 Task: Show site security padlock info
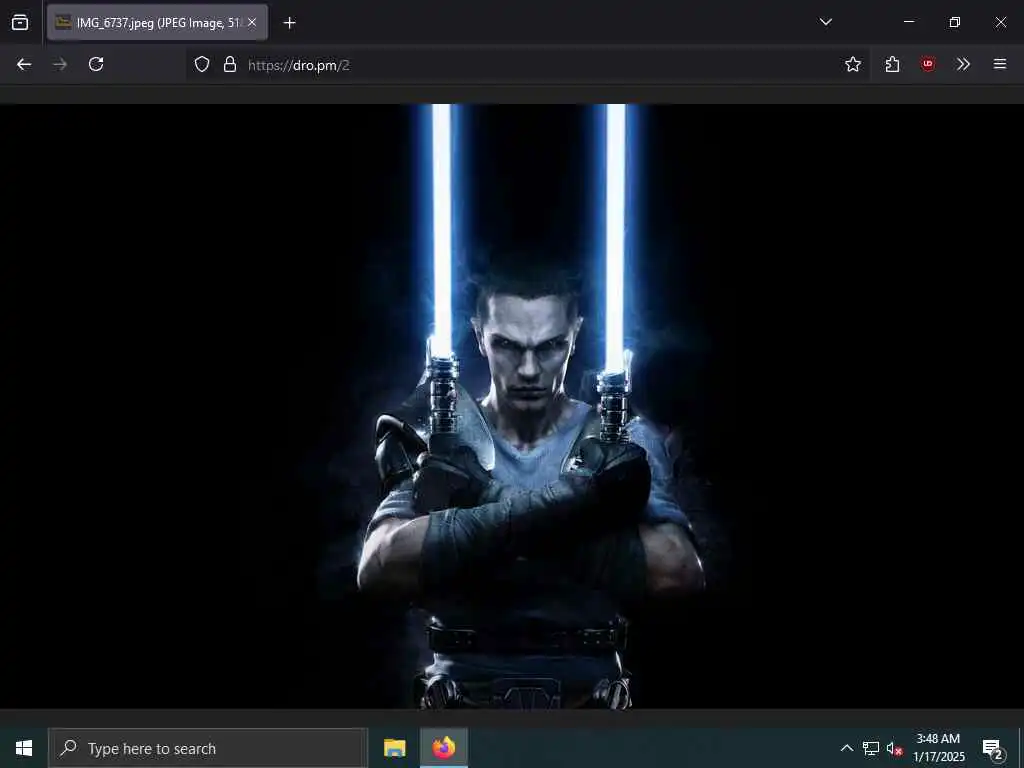point(230,64)
